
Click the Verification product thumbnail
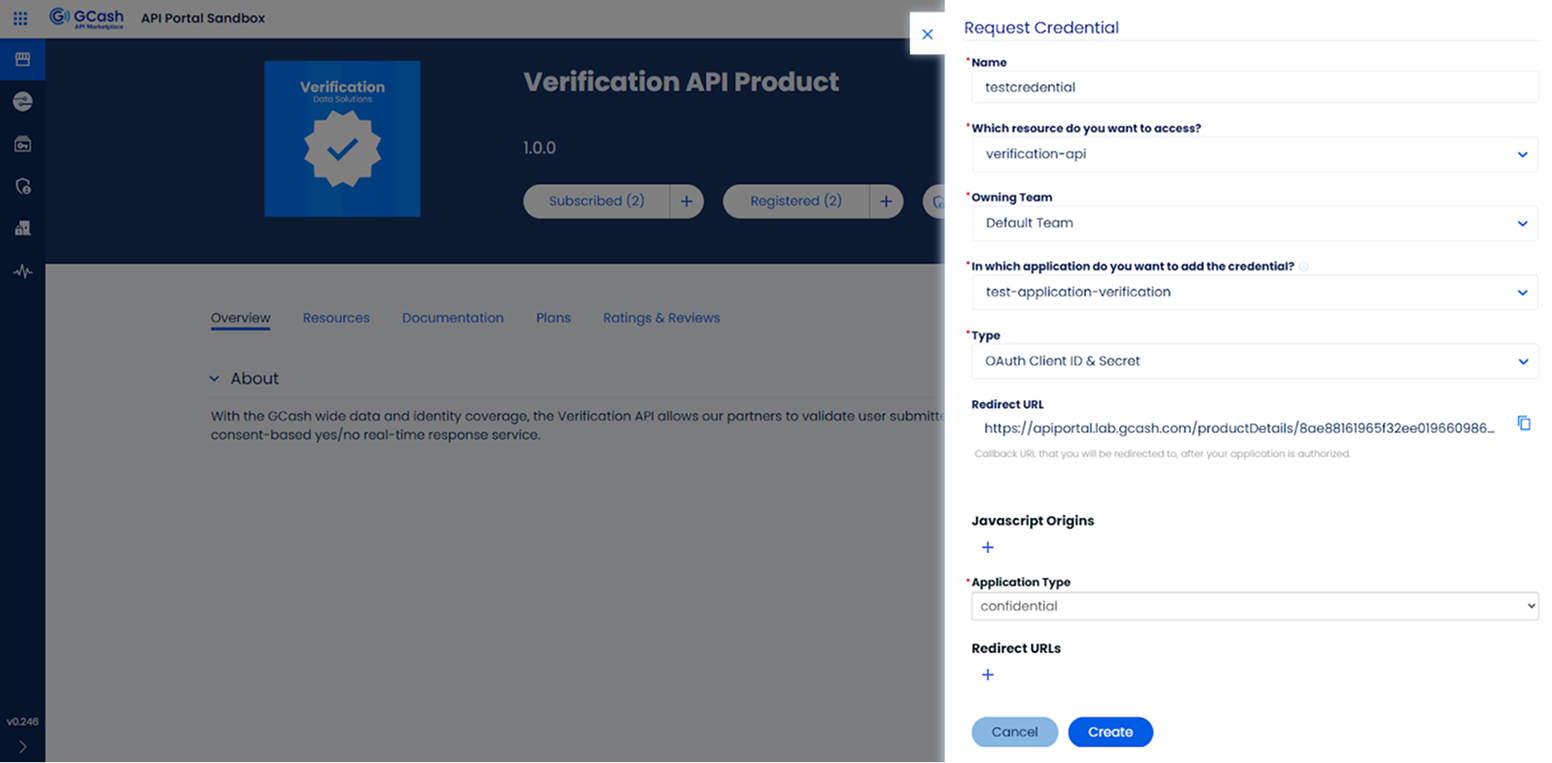click(x=342, y=139)
